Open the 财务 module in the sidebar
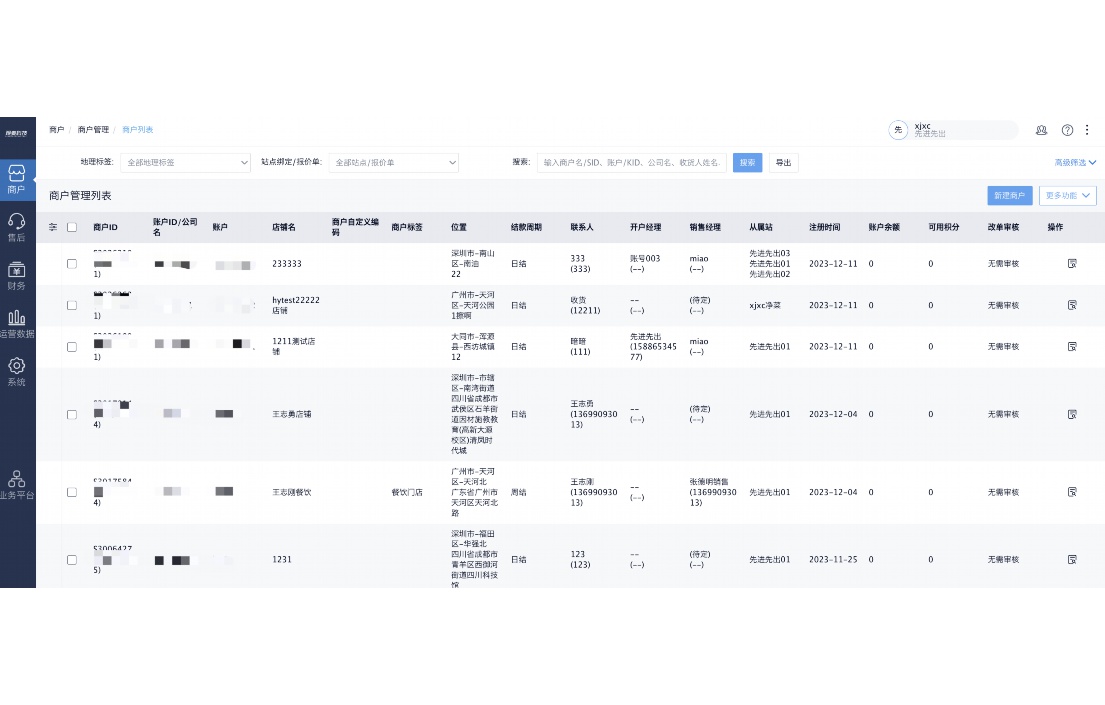1105x705 pixels. [18, 271]
